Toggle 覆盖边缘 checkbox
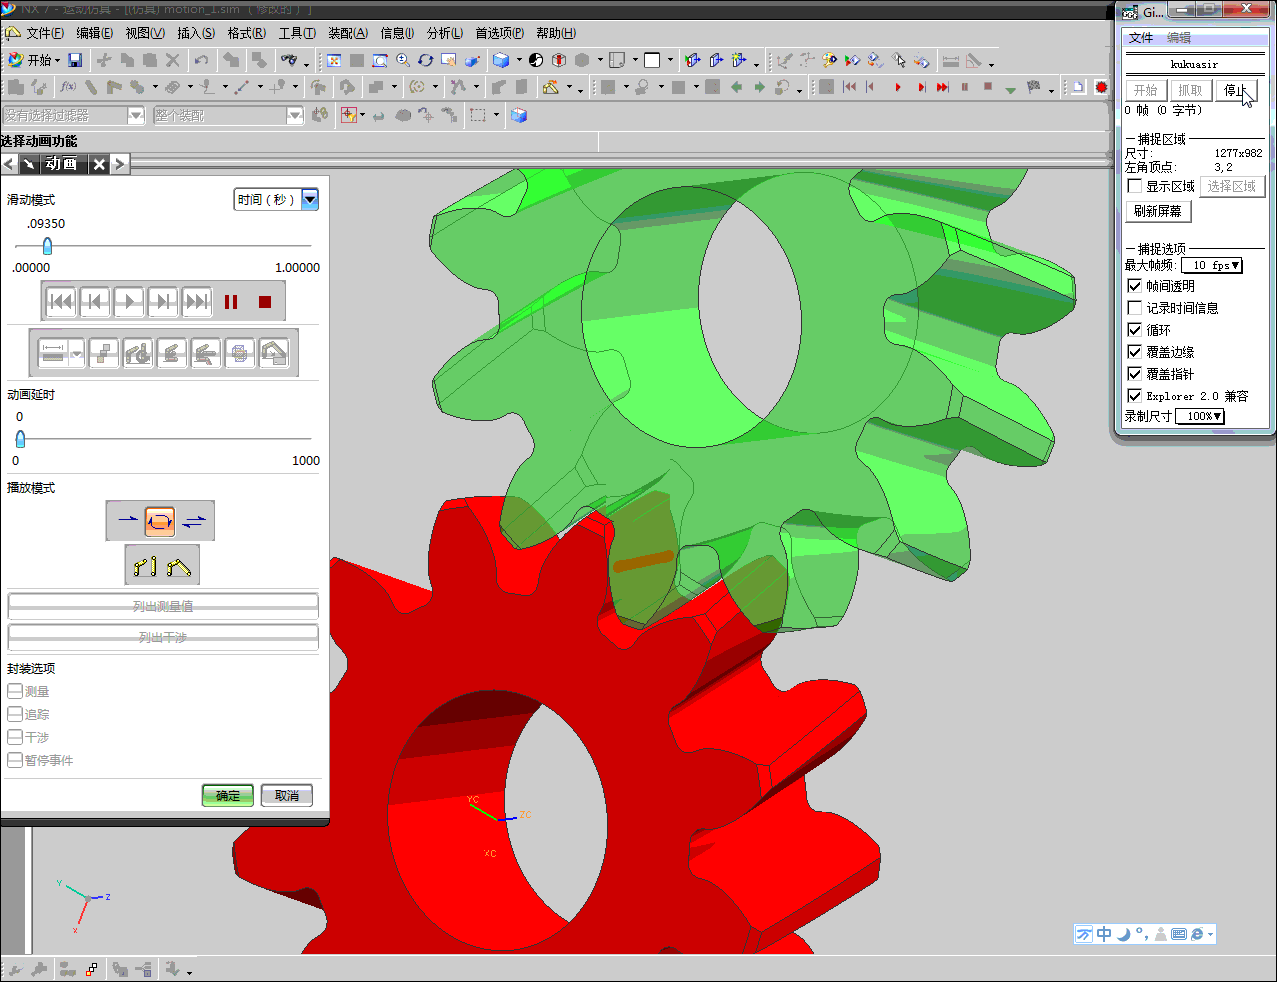1277x982 pixels. tap(1135, 352)
